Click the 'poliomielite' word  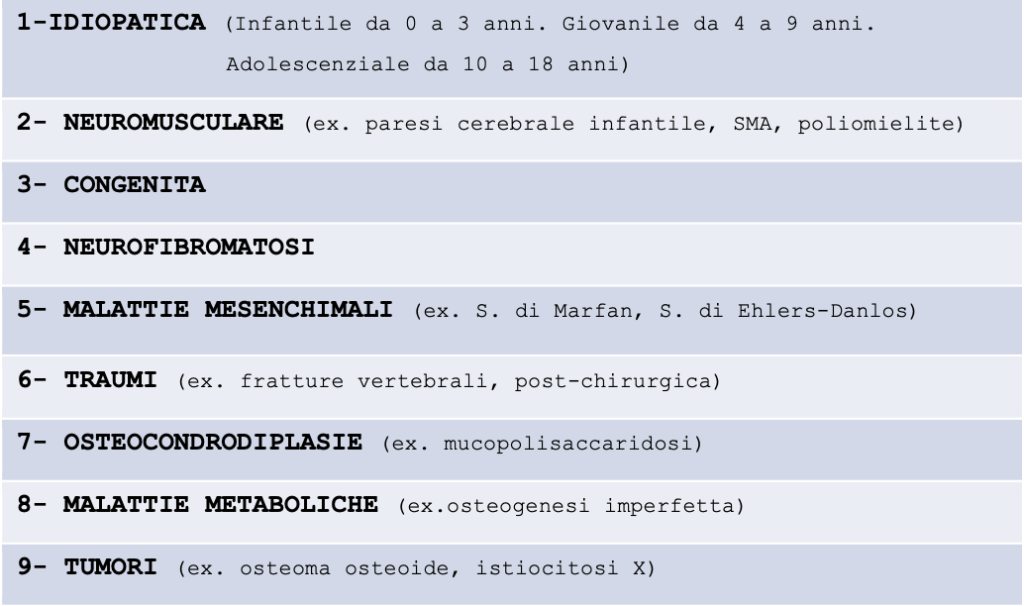tap(876, 124)
